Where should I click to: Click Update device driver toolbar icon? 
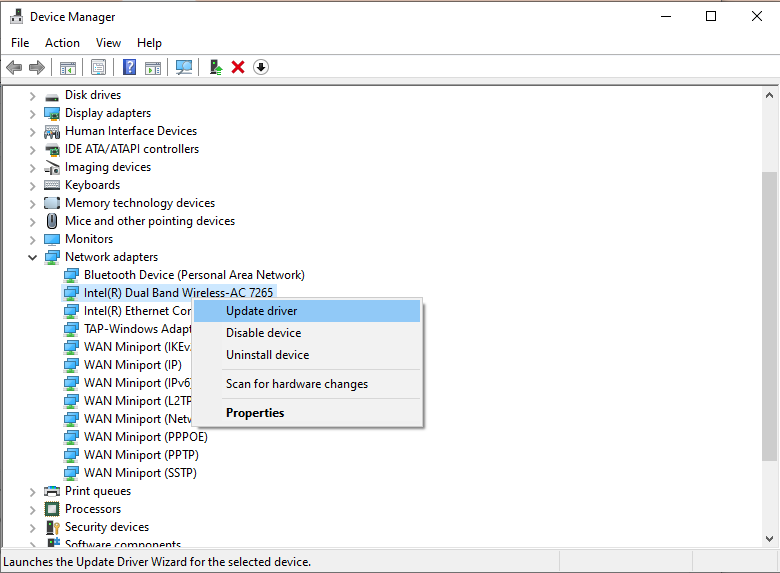pos(216,67)
